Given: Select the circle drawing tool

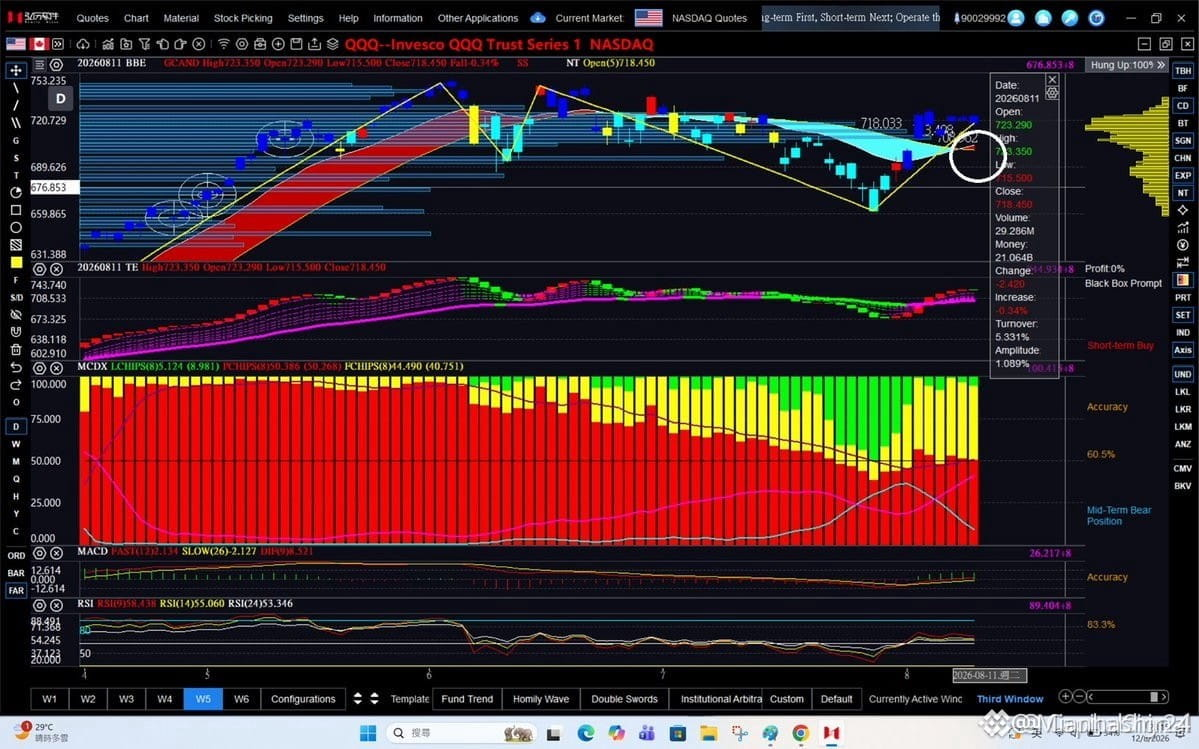Looking at the screenshot, I should (x=15, y=227).
